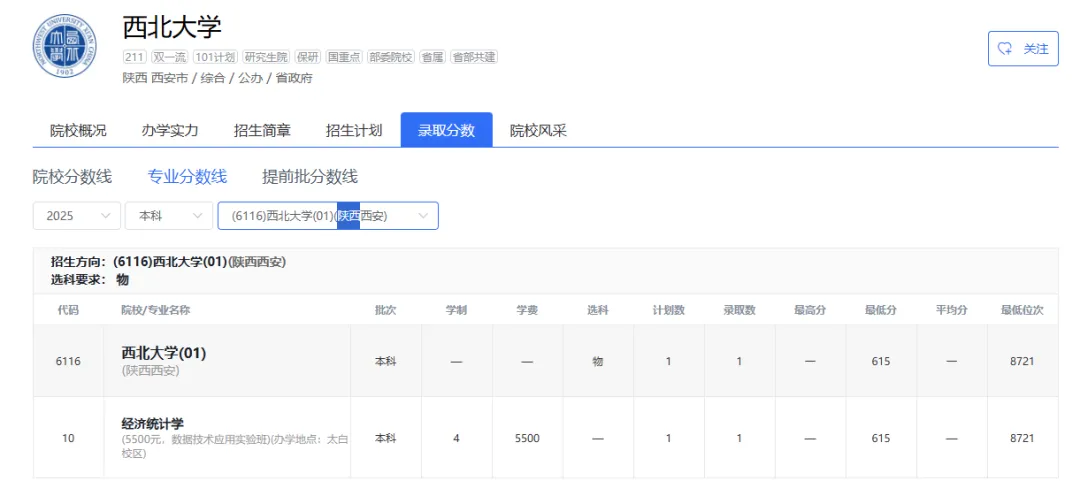Click the 计划数 column header

point(669,310)
